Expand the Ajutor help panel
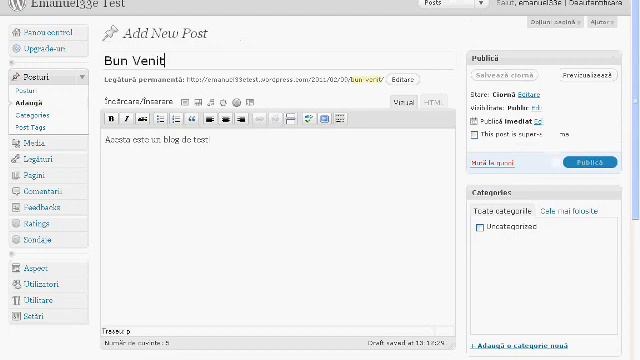The image size is (640, 360). [602, 22]
